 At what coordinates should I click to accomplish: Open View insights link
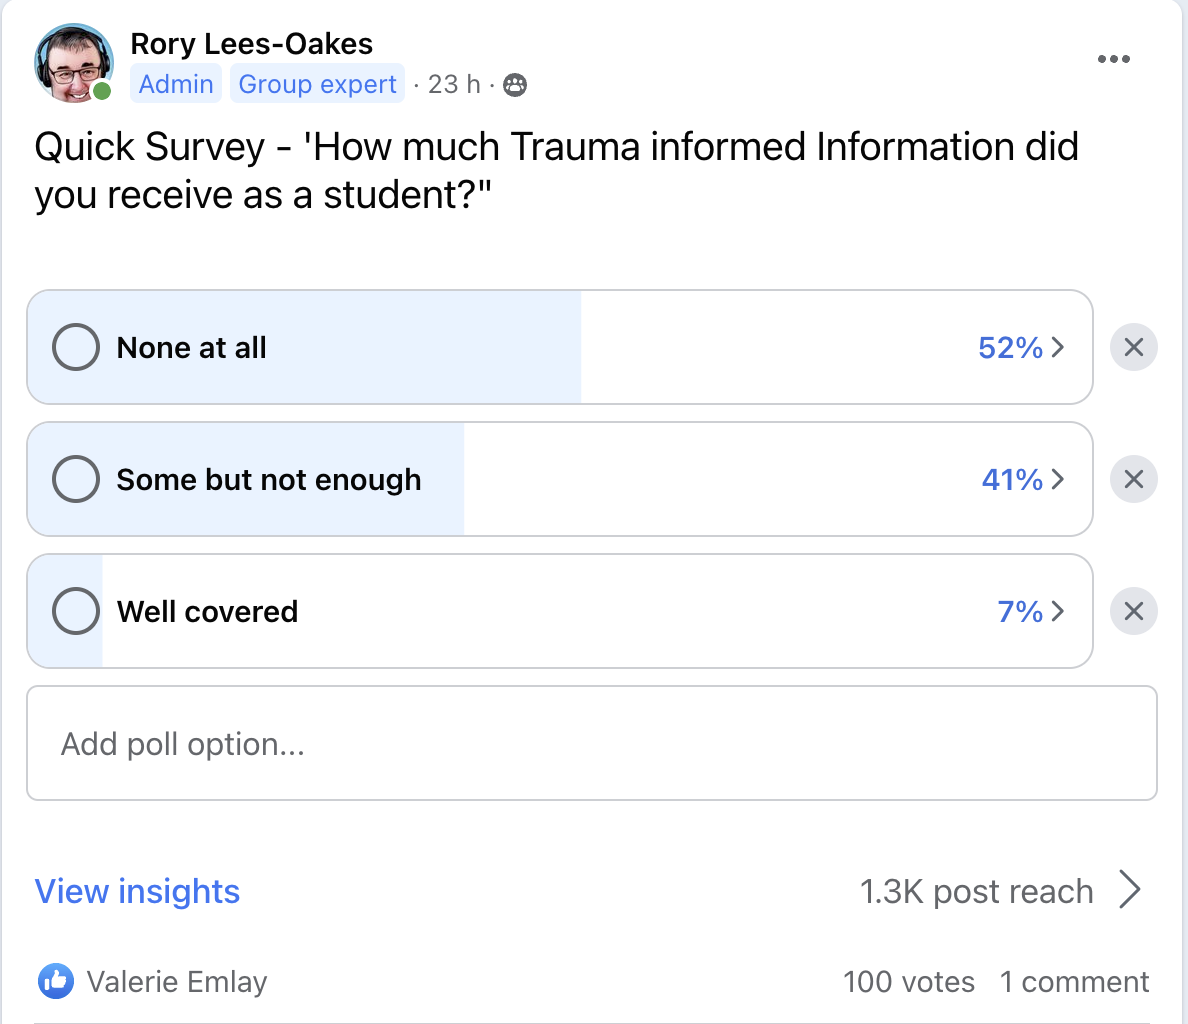pyautogui.click(x=138, y=891)
